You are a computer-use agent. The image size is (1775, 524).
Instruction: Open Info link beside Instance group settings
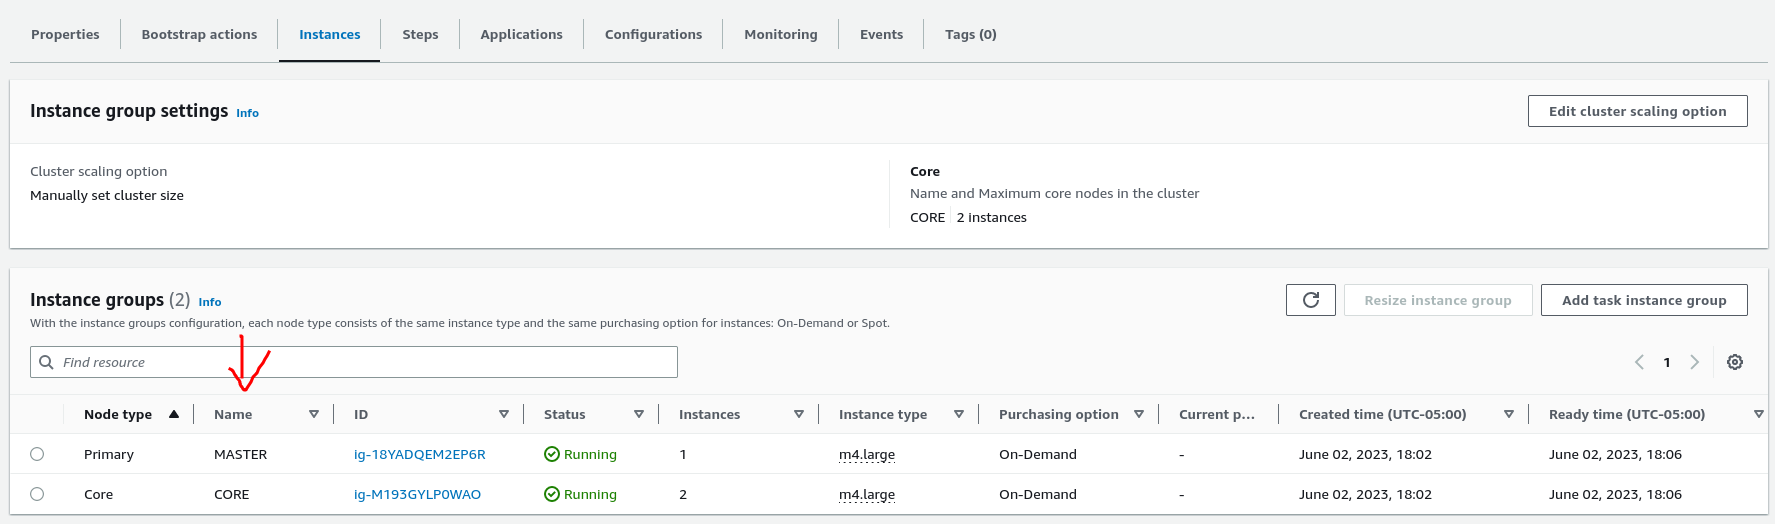(247, 113)
